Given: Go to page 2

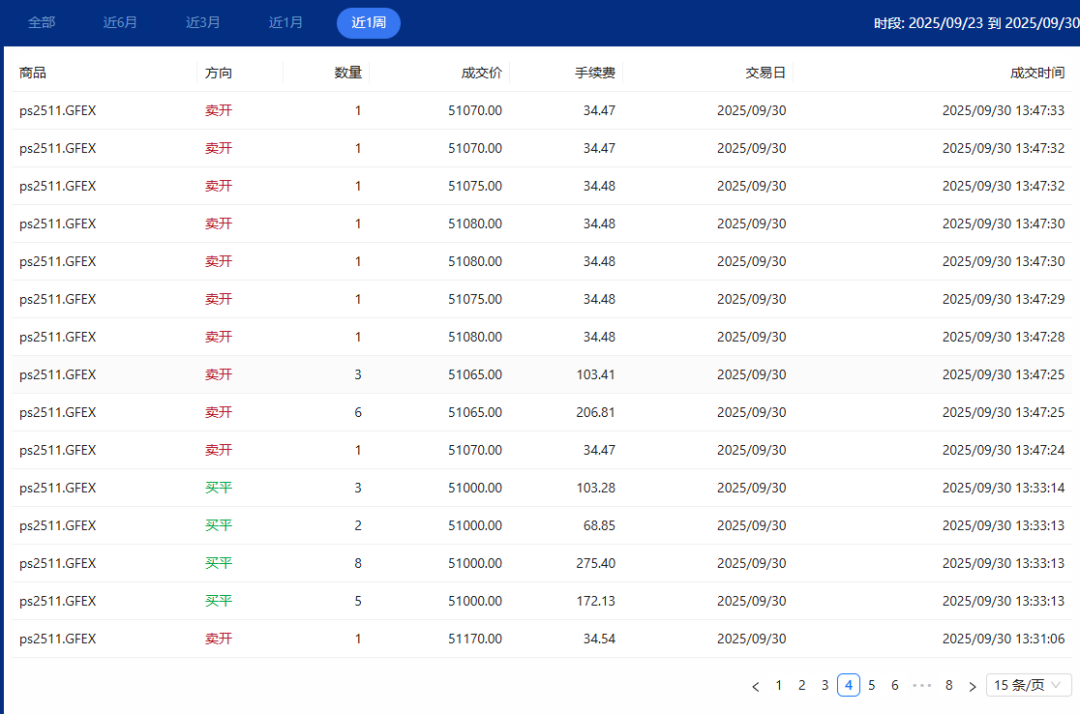Looking at the screenshot, I should pyautogui.click(x=802, y=685).
